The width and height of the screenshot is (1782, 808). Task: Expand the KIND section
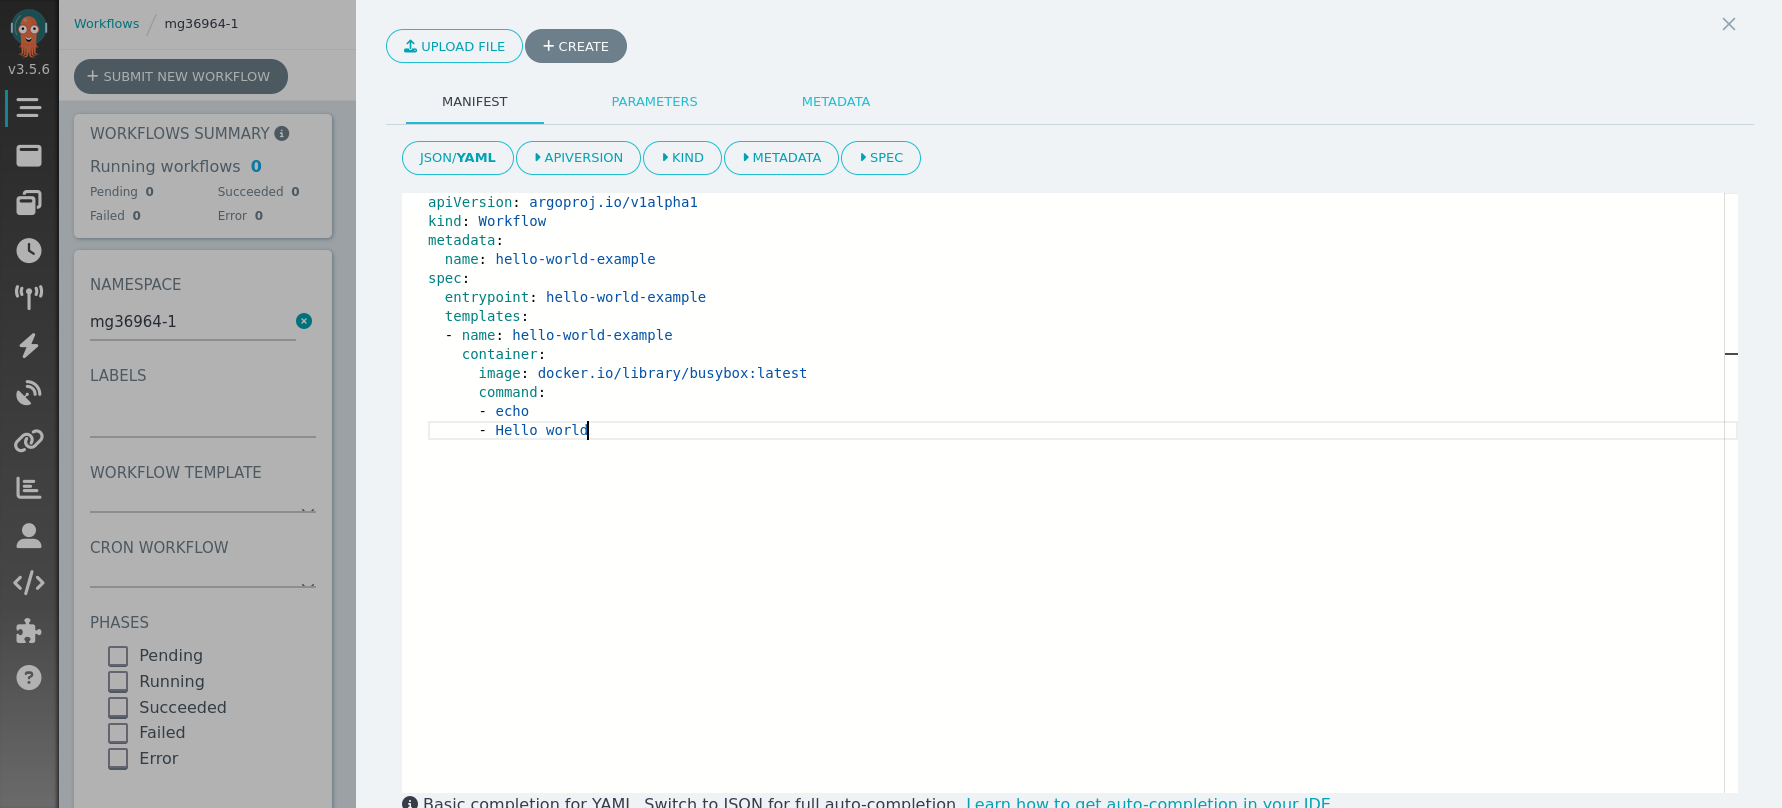tap(682, 158)
